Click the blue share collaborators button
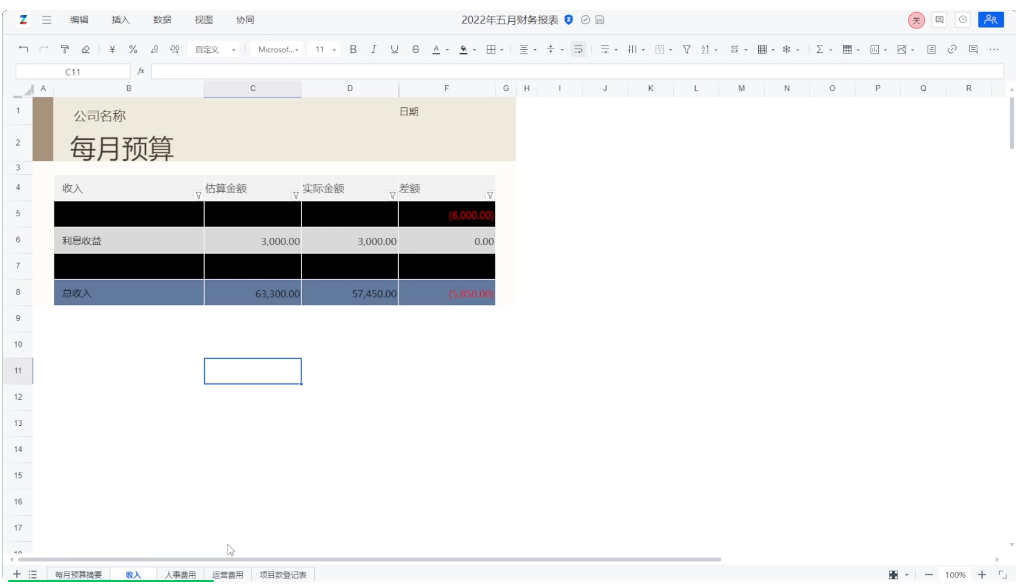The width and height of the screenshot is (1016, 584). coord(990,20)
